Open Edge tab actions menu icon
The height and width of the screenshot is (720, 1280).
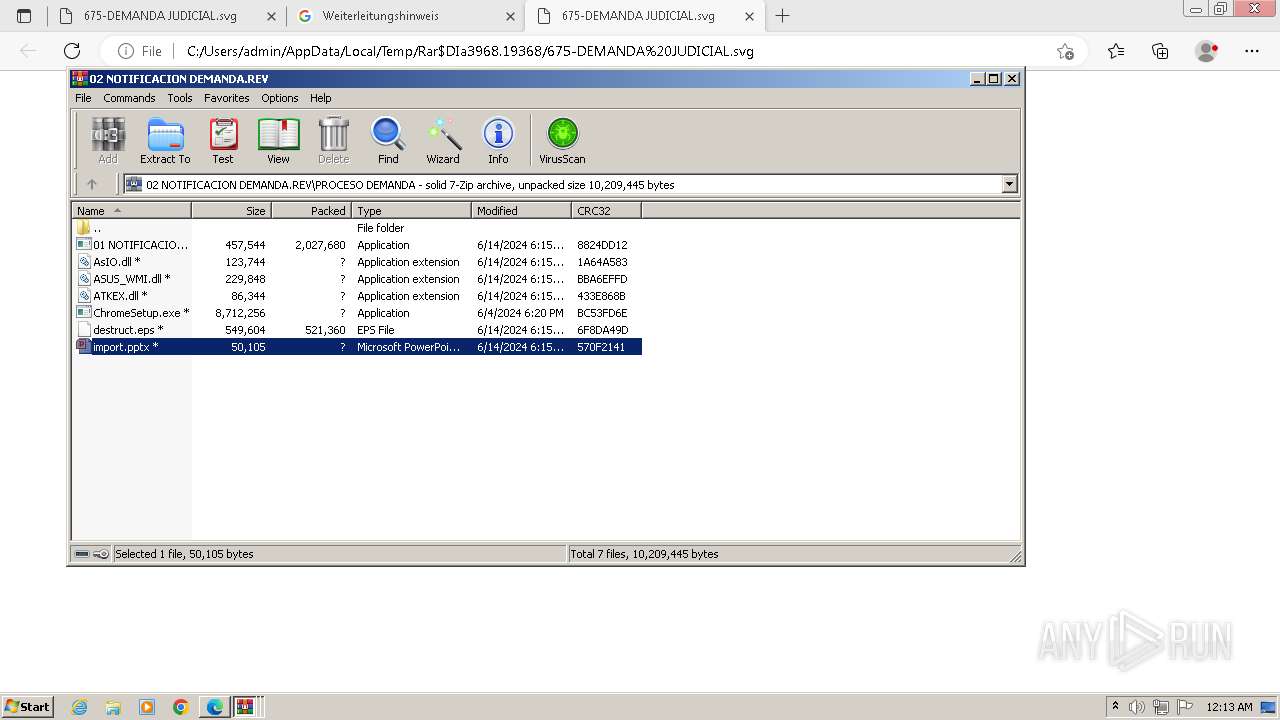tap(24, 16)
